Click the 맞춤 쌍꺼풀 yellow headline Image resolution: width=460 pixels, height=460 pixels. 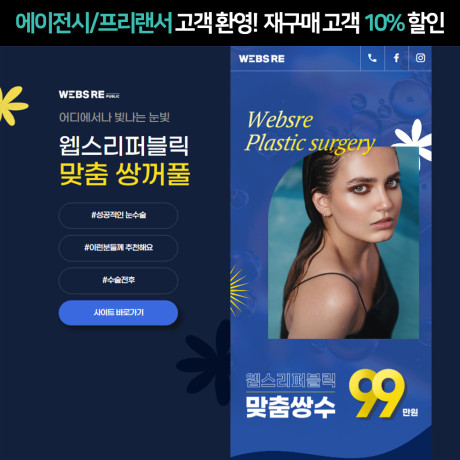(x=124, y=174)
